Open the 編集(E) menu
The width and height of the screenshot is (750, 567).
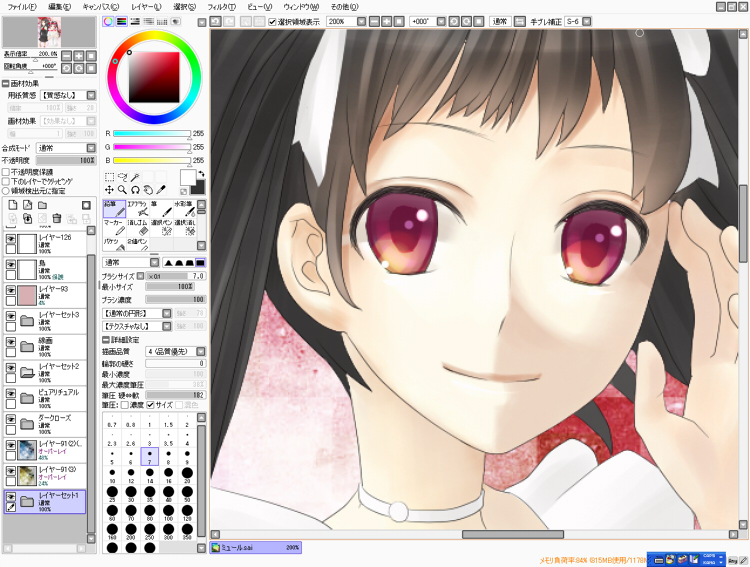coord(60,7)
